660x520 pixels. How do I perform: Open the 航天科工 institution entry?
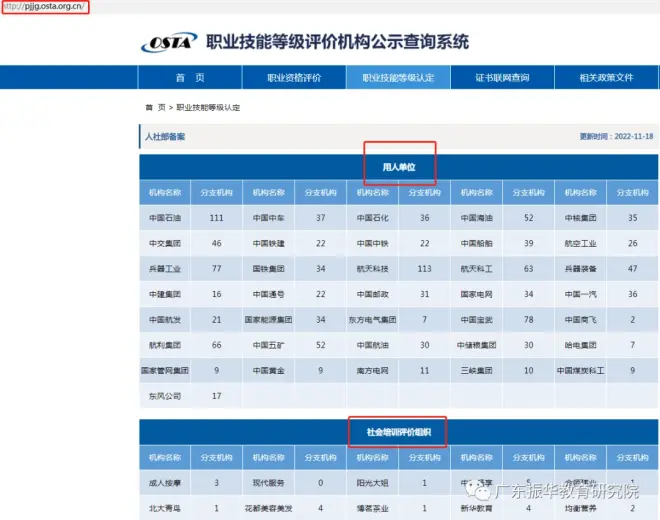pos(476,269)
